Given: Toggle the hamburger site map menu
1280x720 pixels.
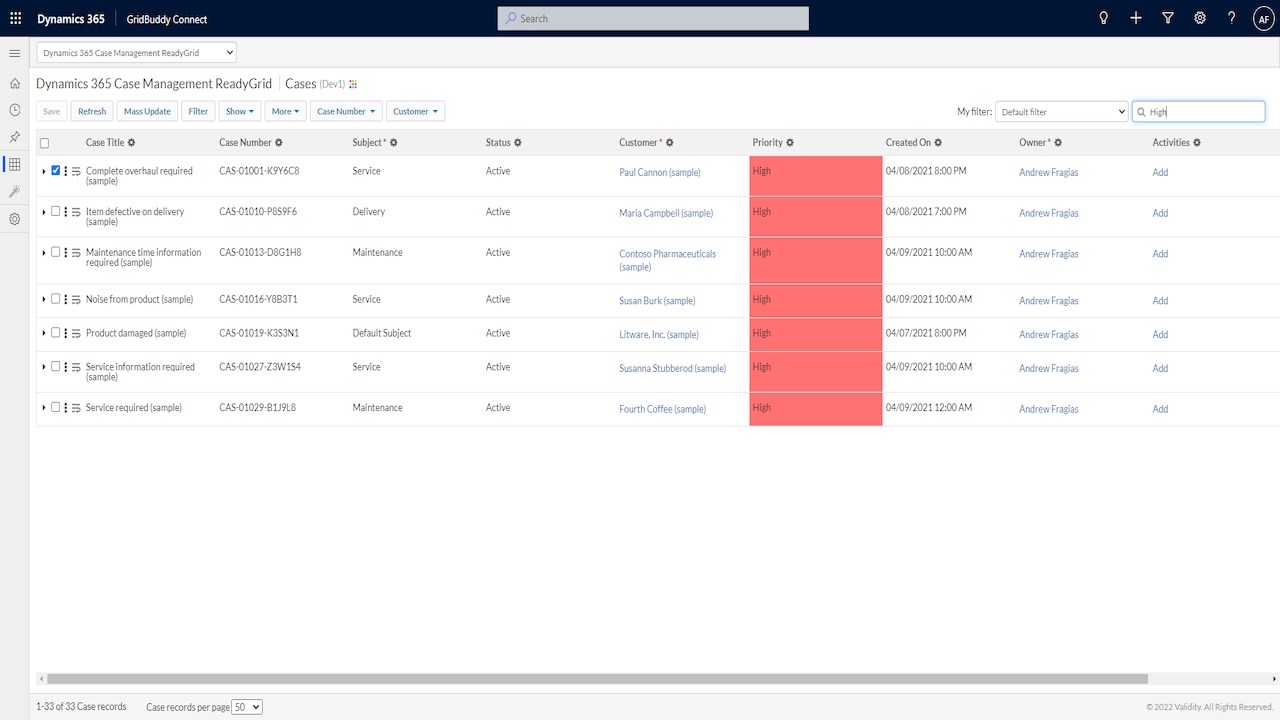Looking at the screenshot, I should (x=14, y=53).
